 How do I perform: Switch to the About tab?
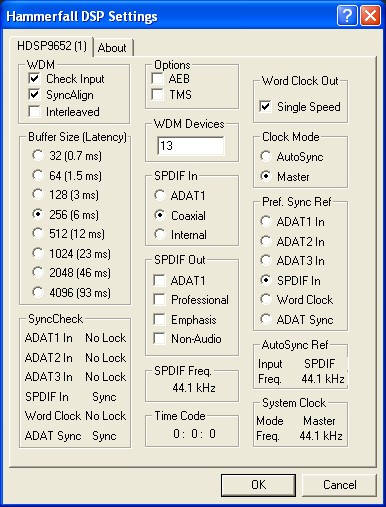112,48
